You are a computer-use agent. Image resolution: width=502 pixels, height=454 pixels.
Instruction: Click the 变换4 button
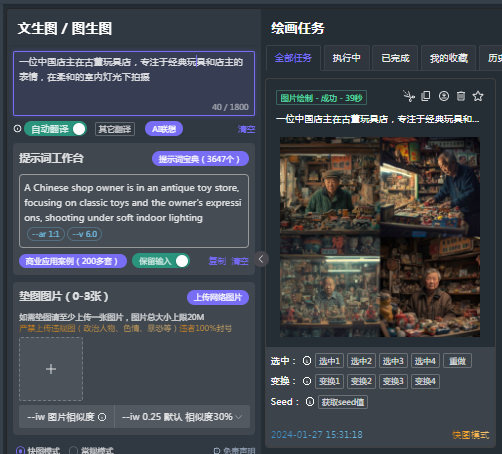425,381
